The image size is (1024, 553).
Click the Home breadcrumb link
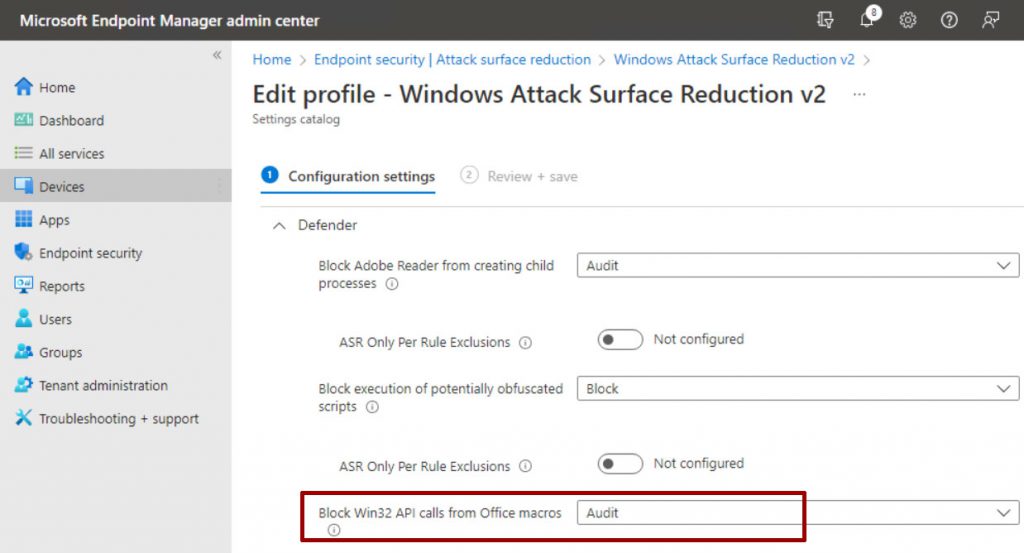pos(272,59)
